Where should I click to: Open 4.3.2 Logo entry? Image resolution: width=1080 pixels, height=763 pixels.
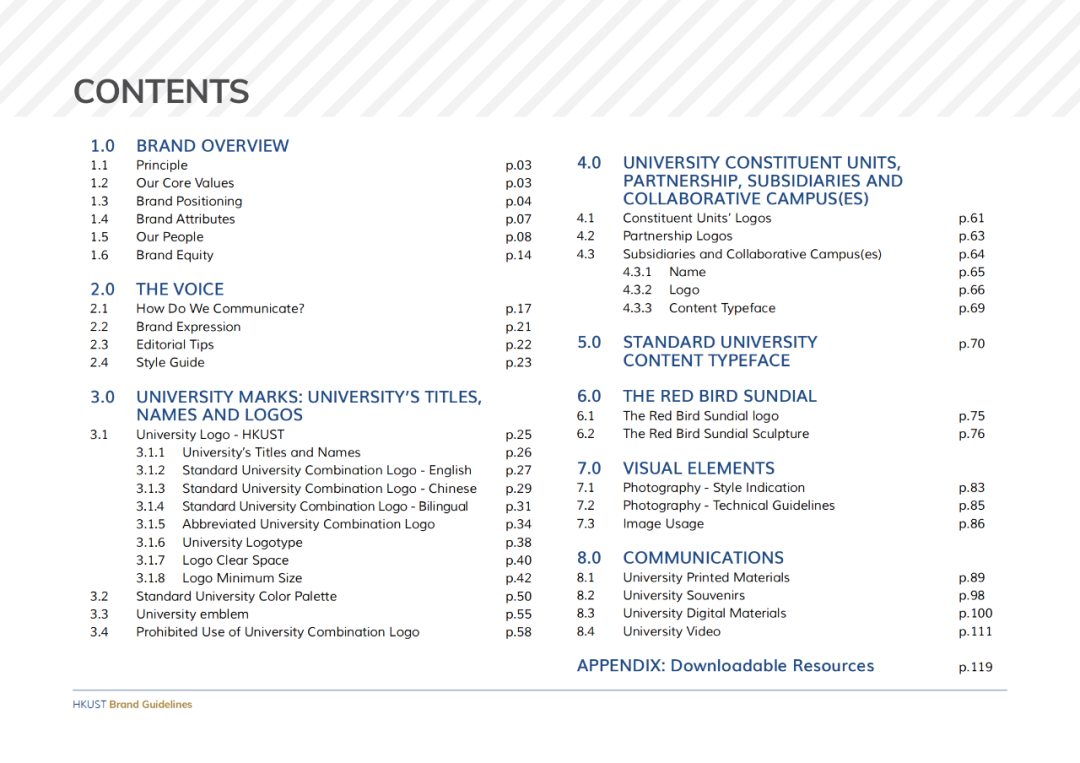[684, 290]
